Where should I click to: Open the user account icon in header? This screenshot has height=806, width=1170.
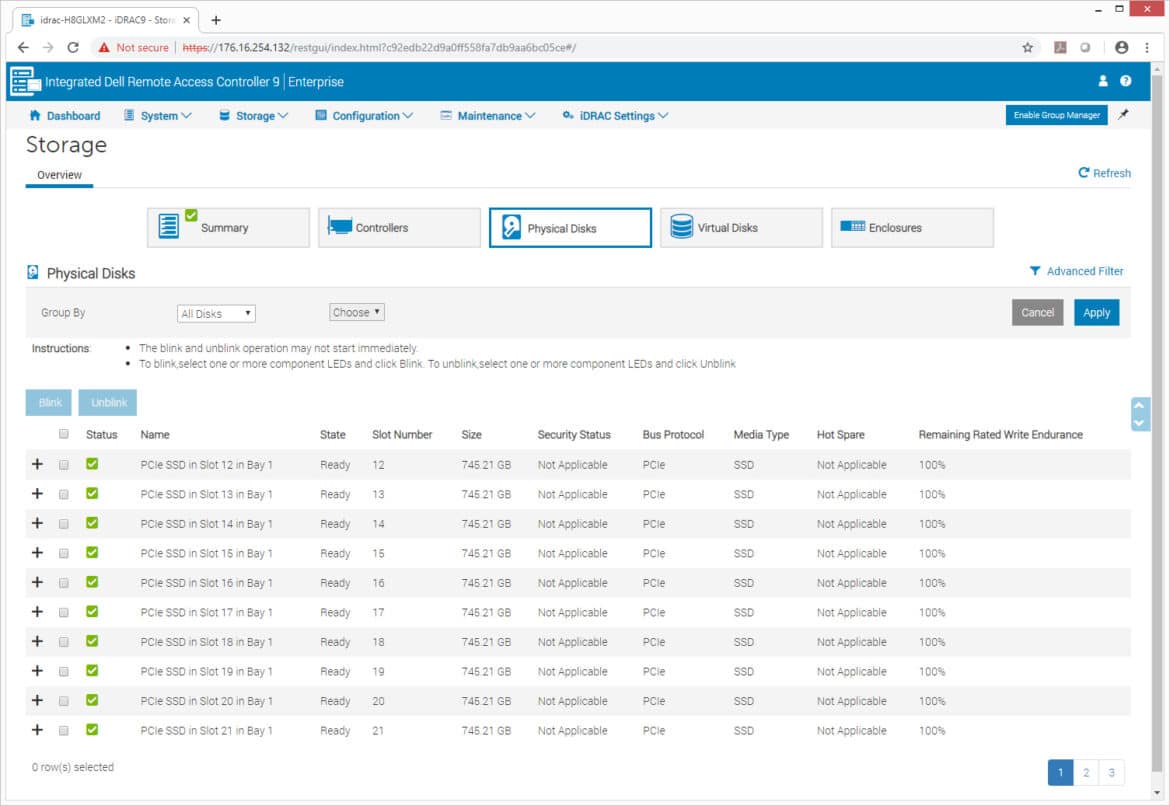[x=1103, y=81]
